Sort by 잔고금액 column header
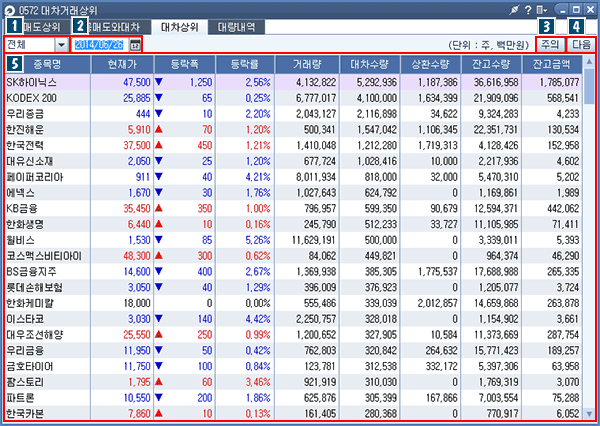The width and height of the screenshot is (600, 426). pos(552,64)
